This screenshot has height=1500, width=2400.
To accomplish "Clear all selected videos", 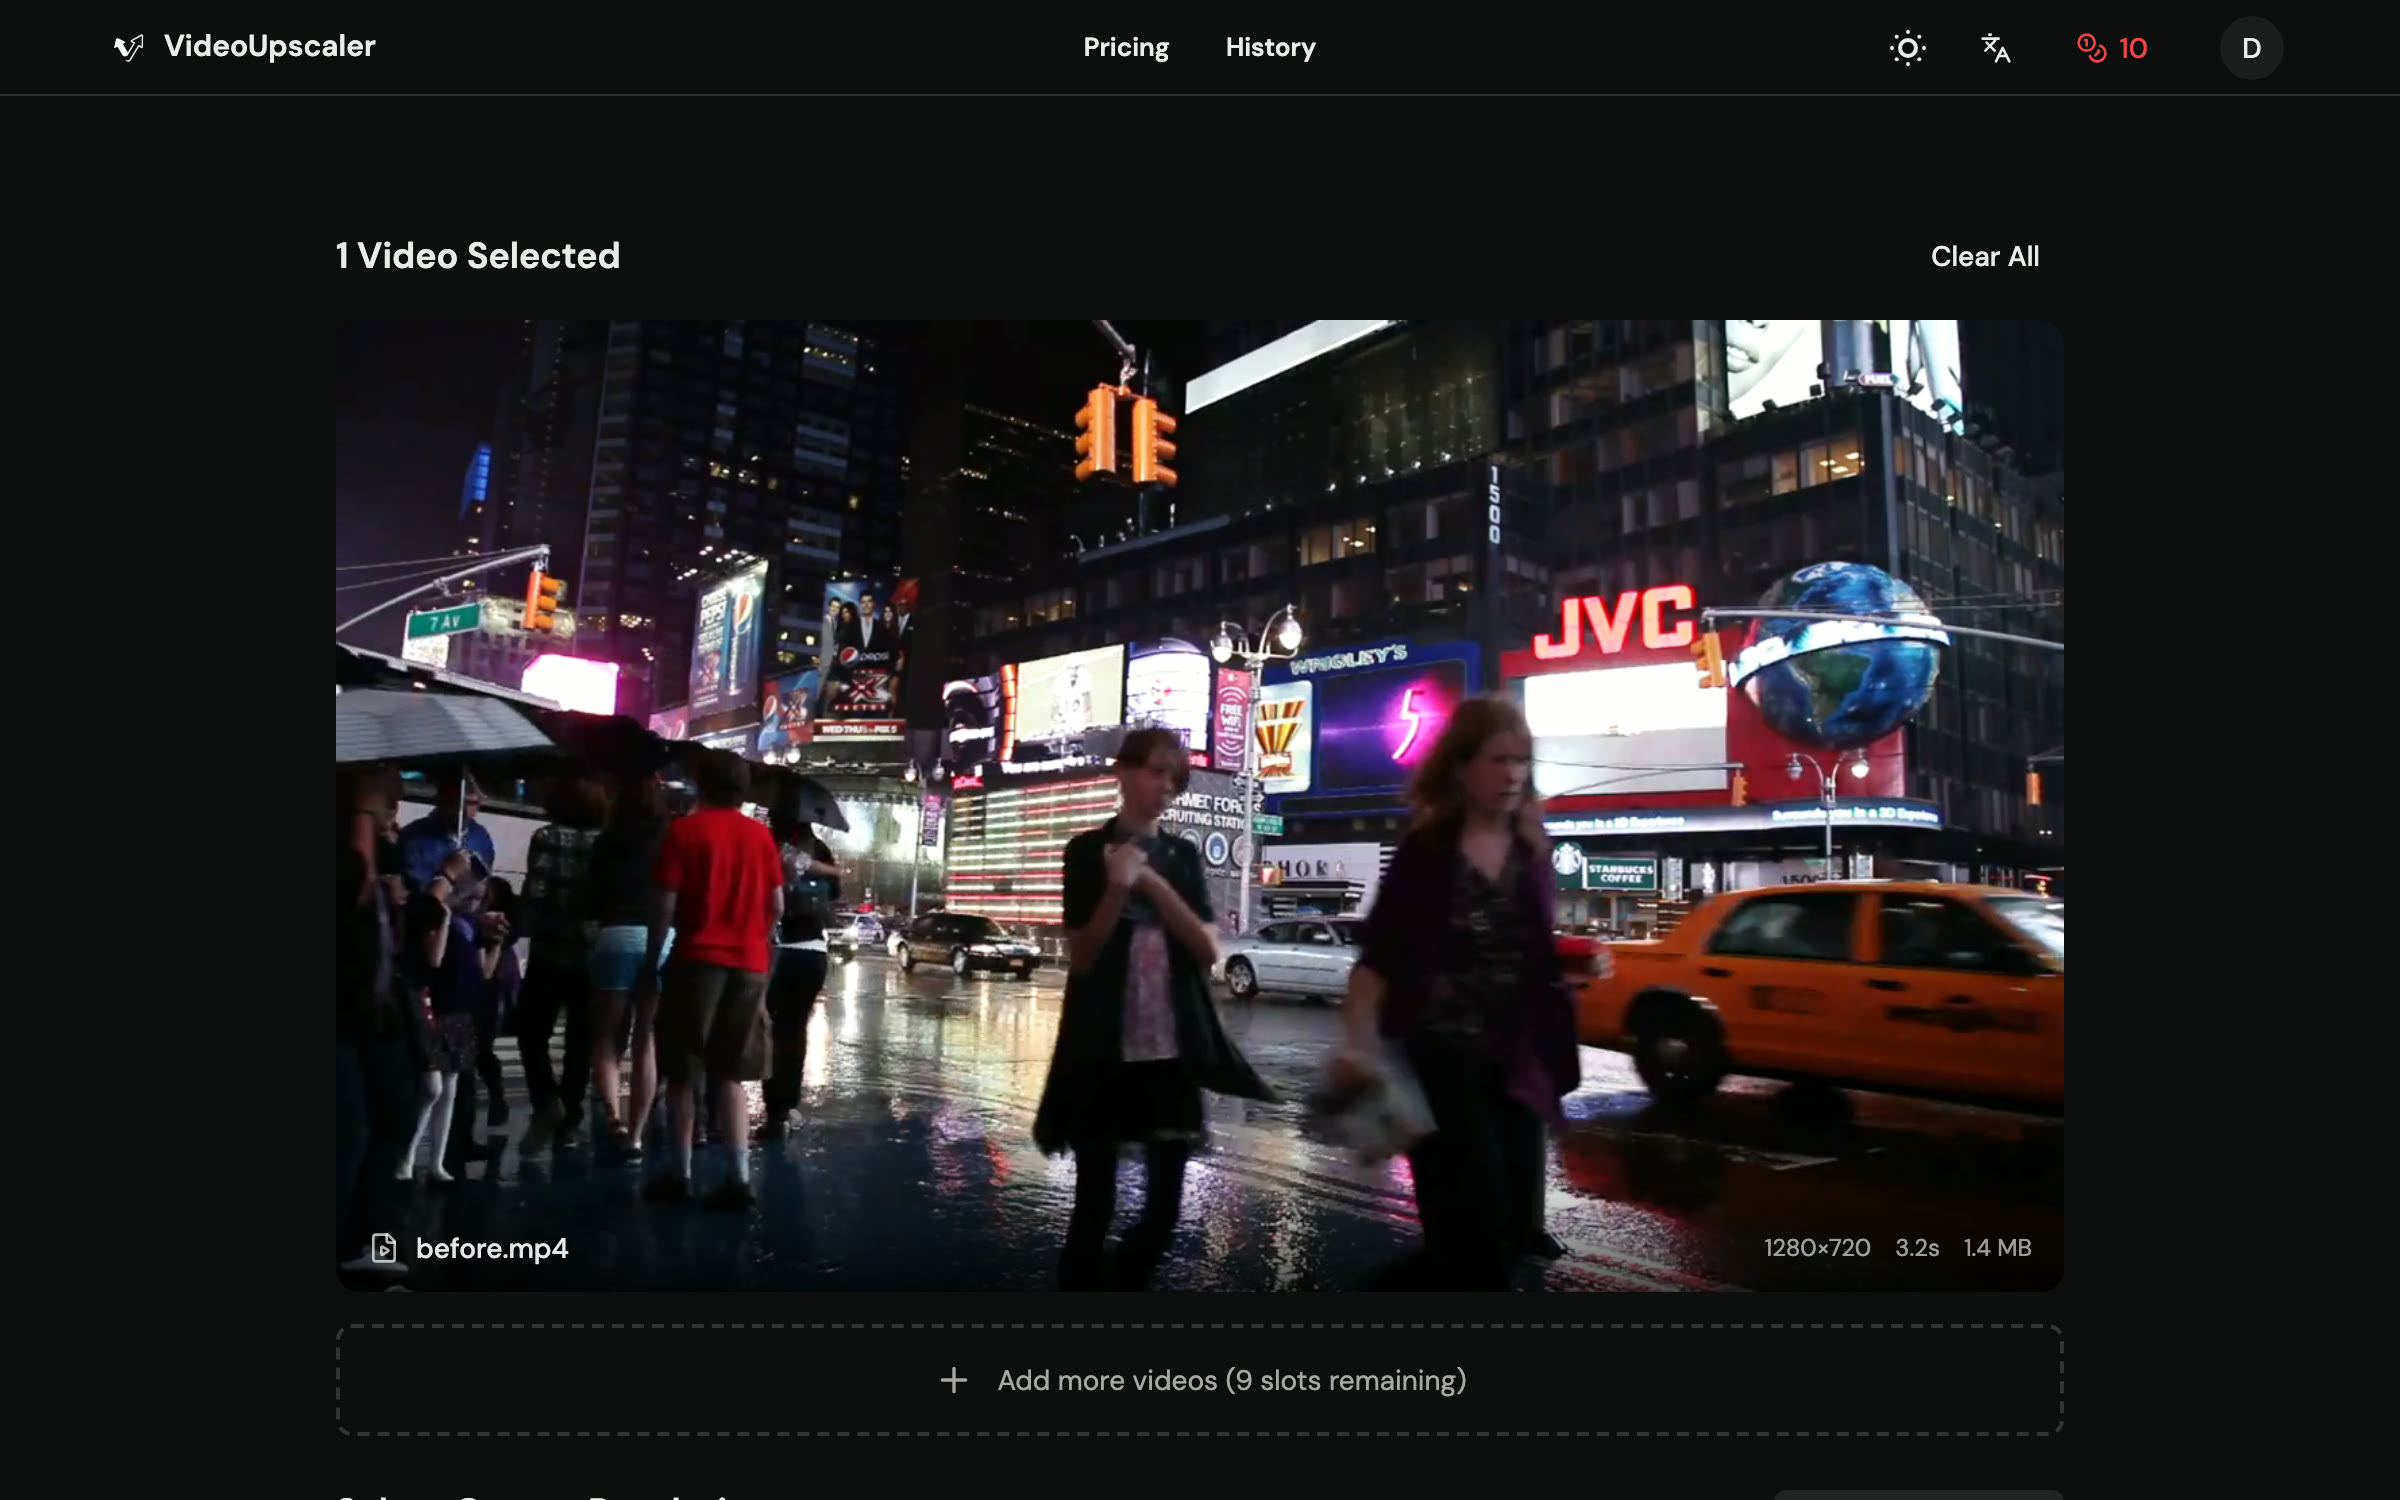I will (1984, 257).
